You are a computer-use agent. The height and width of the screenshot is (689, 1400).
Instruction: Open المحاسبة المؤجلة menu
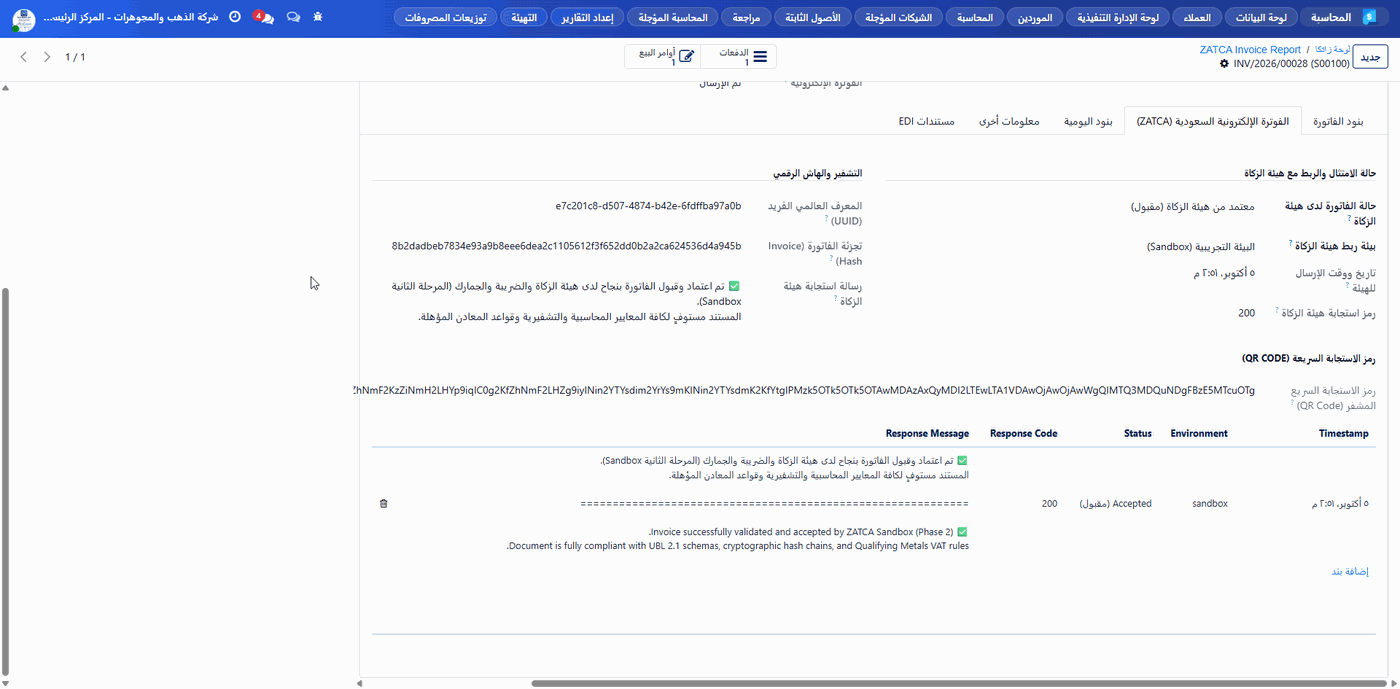point(673,17)
